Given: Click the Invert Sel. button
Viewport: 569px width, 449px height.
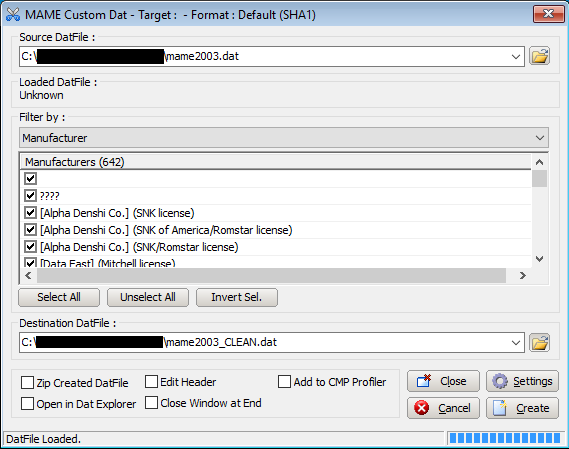Looking at the screenshot, I should pos(237,297).
